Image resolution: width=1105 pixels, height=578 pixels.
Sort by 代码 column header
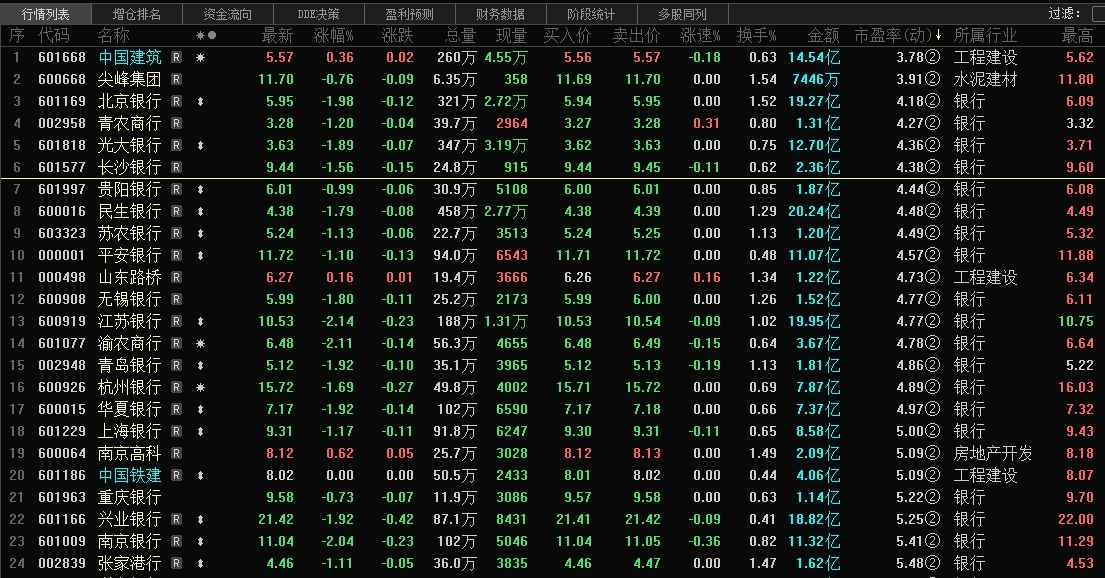[x=54, y=35]
